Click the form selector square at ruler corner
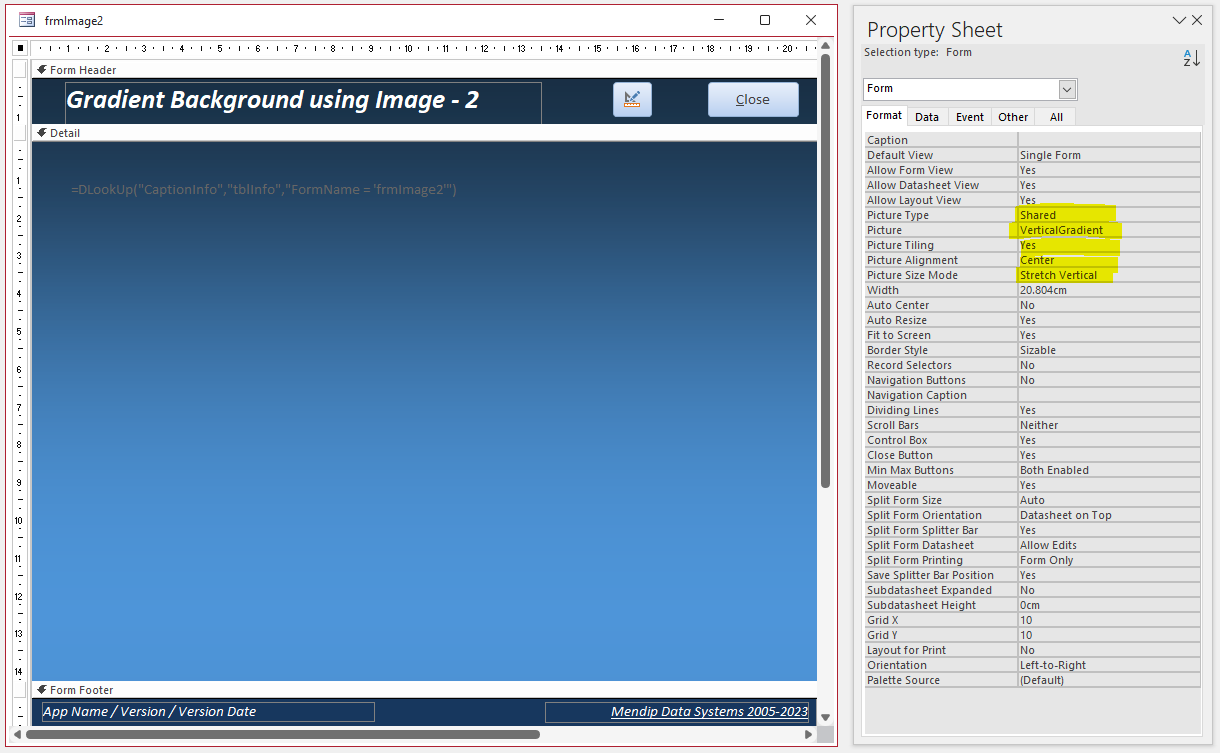This screenshot has width=1220, height=753. 20,47
